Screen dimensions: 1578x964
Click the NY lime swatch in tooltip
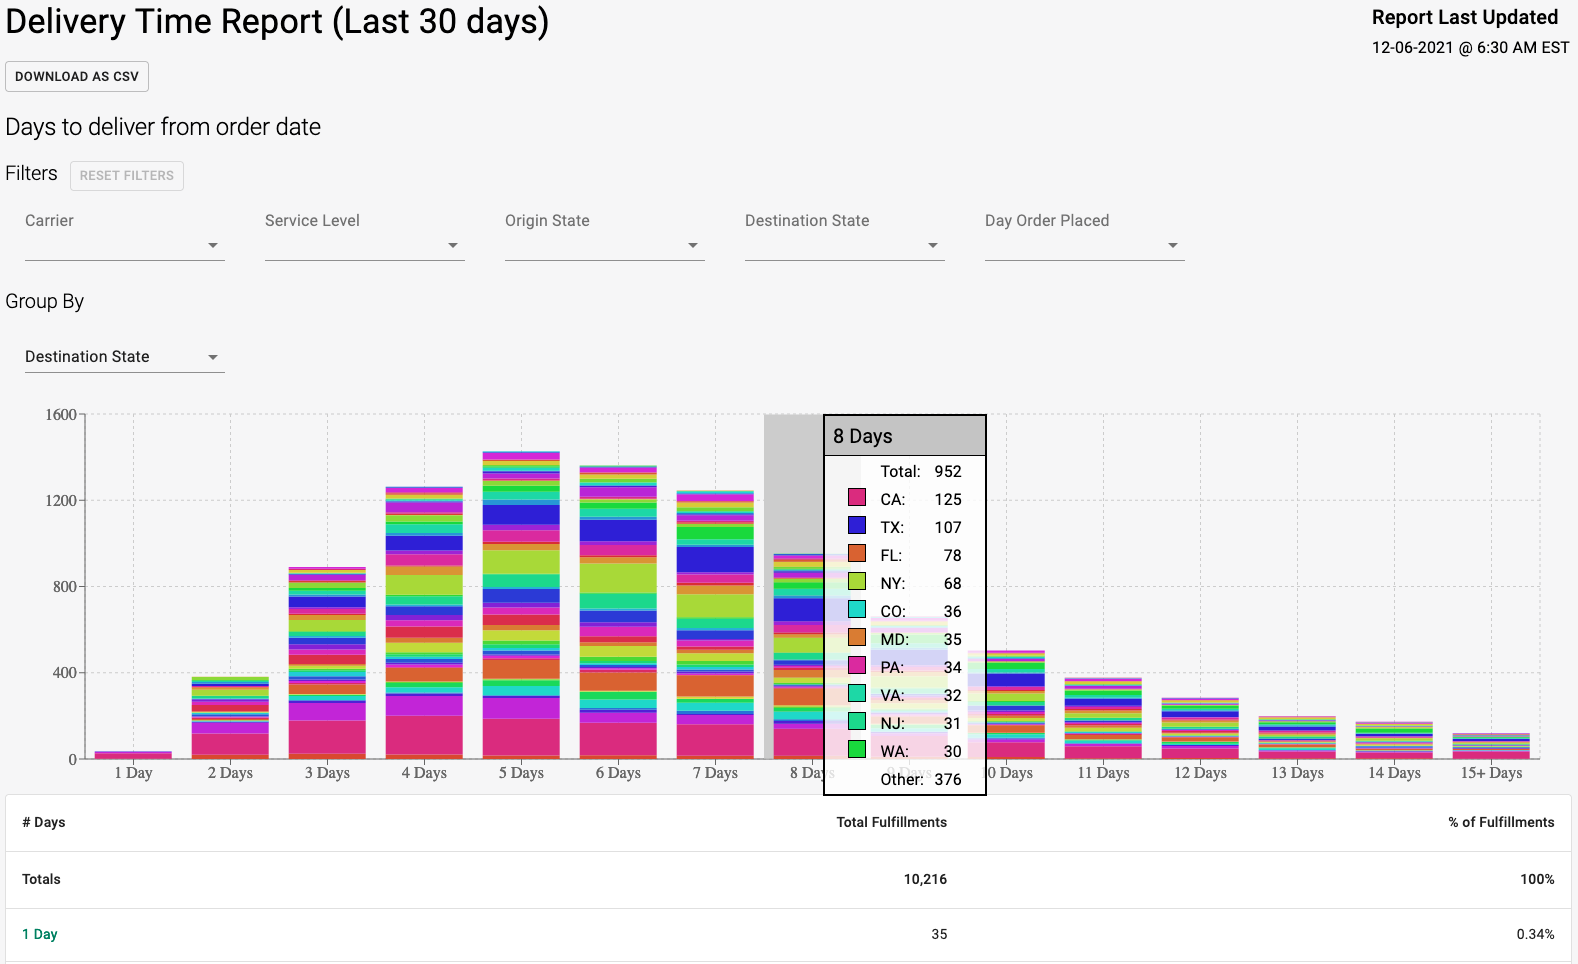[x=857, y=581]
